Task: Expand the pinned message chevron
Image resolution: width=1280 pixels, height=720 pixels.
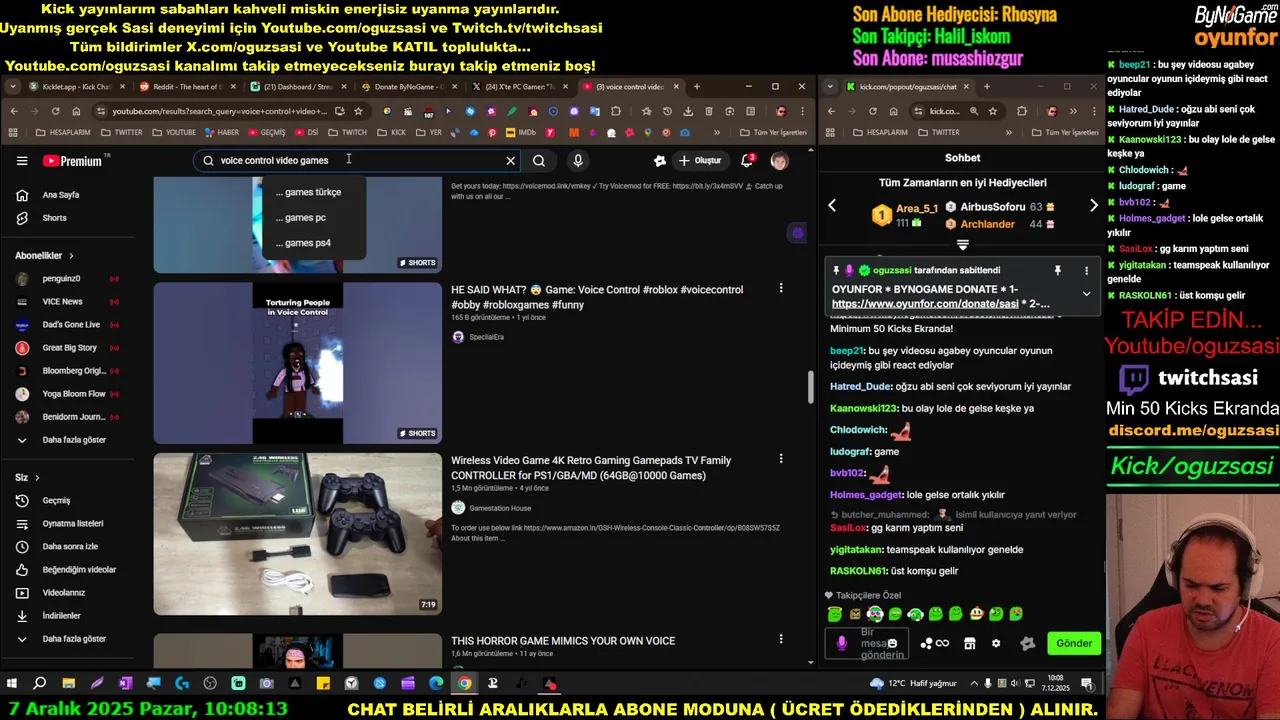Action: (1086, 294)
